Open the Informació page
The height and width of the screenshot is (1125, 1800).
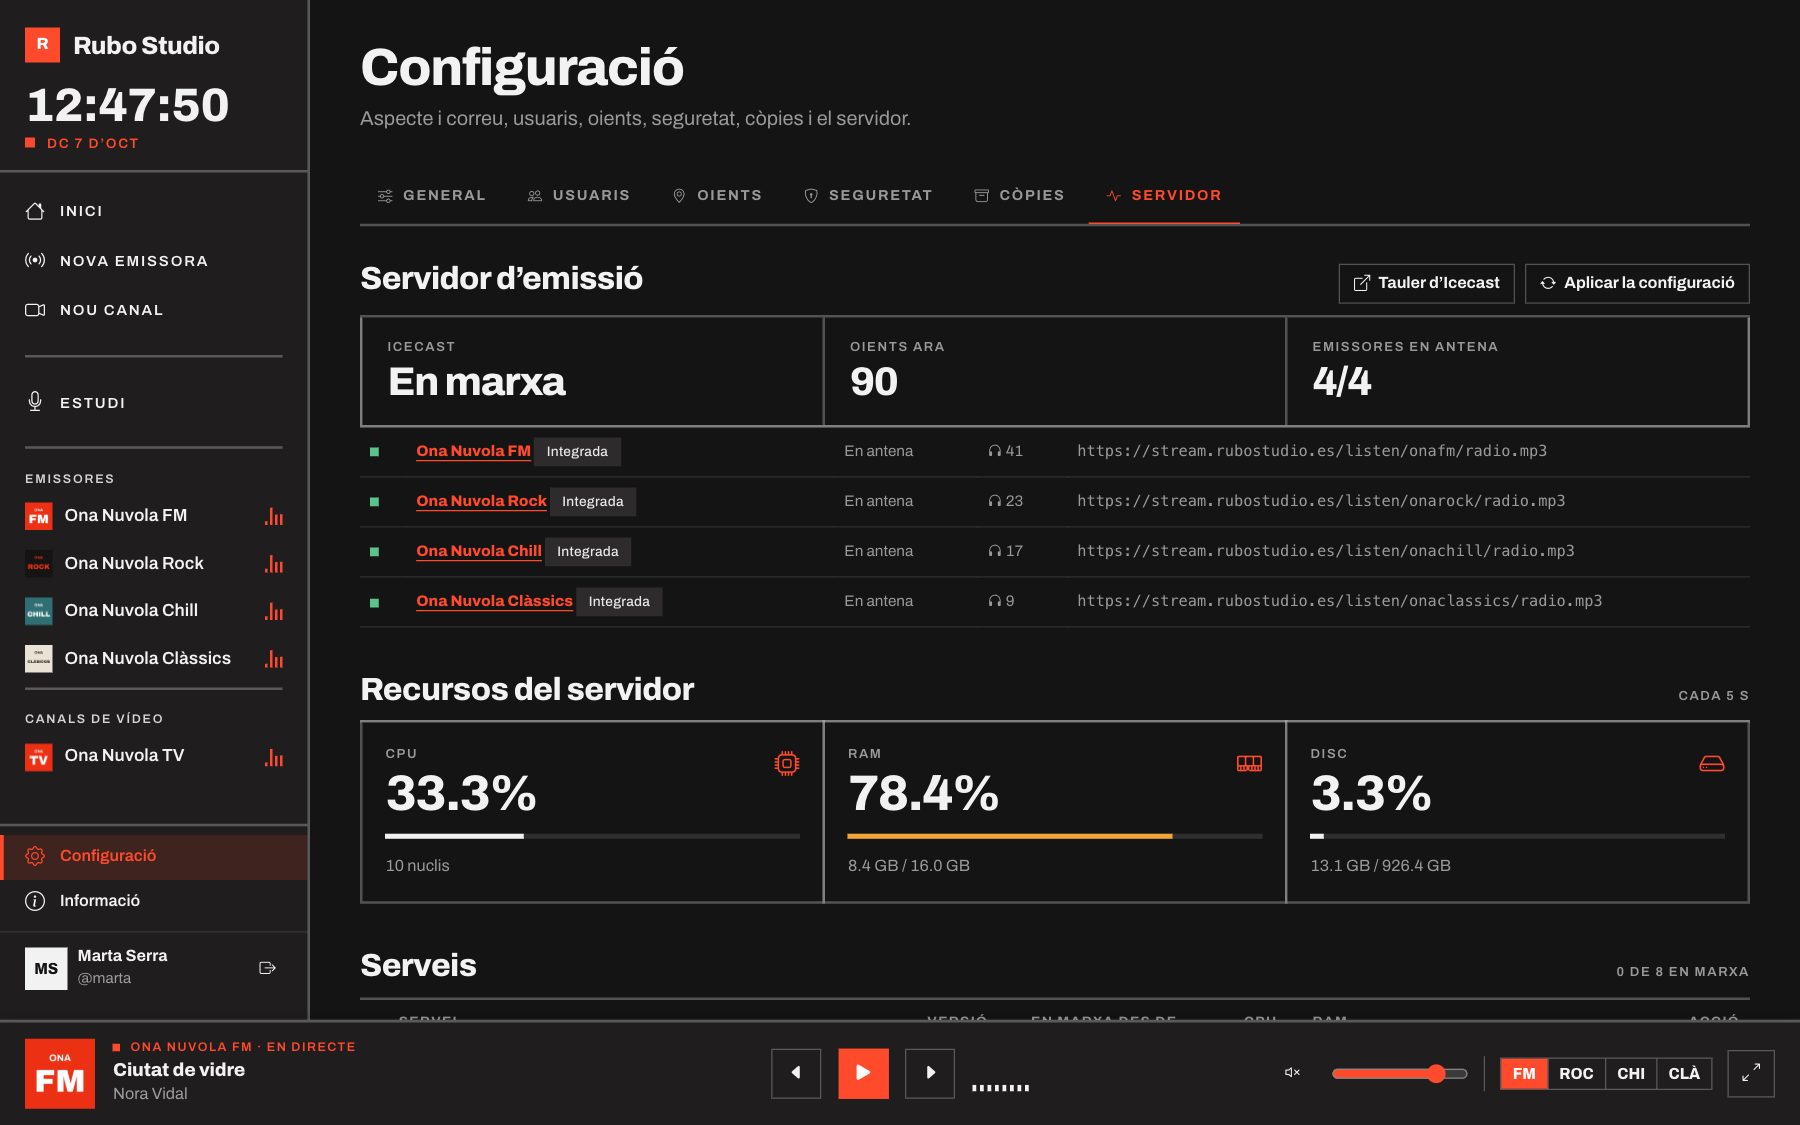153,901
